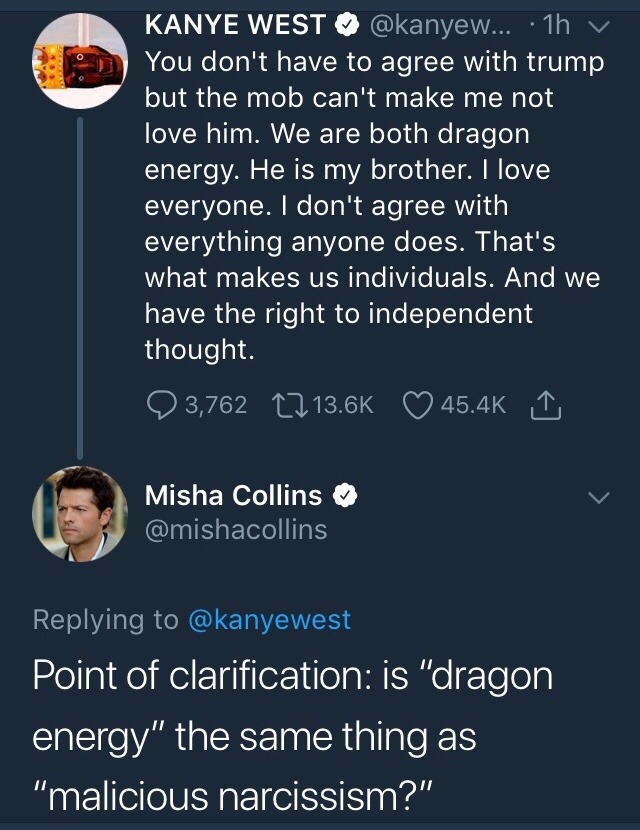Click the reply speech bubble icon

click(160, 404)
